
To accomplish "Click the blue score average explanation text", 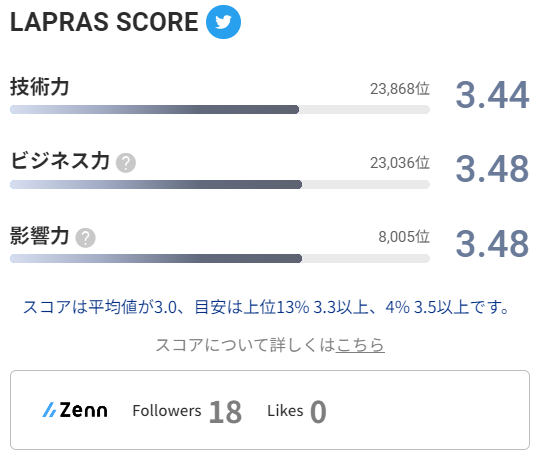I will click(x=267, y=308).
